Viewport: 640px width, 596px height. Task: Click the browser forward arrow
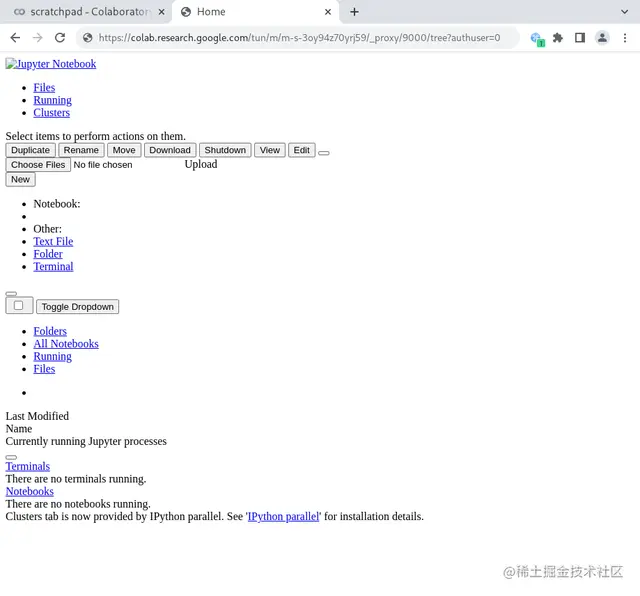38,38
